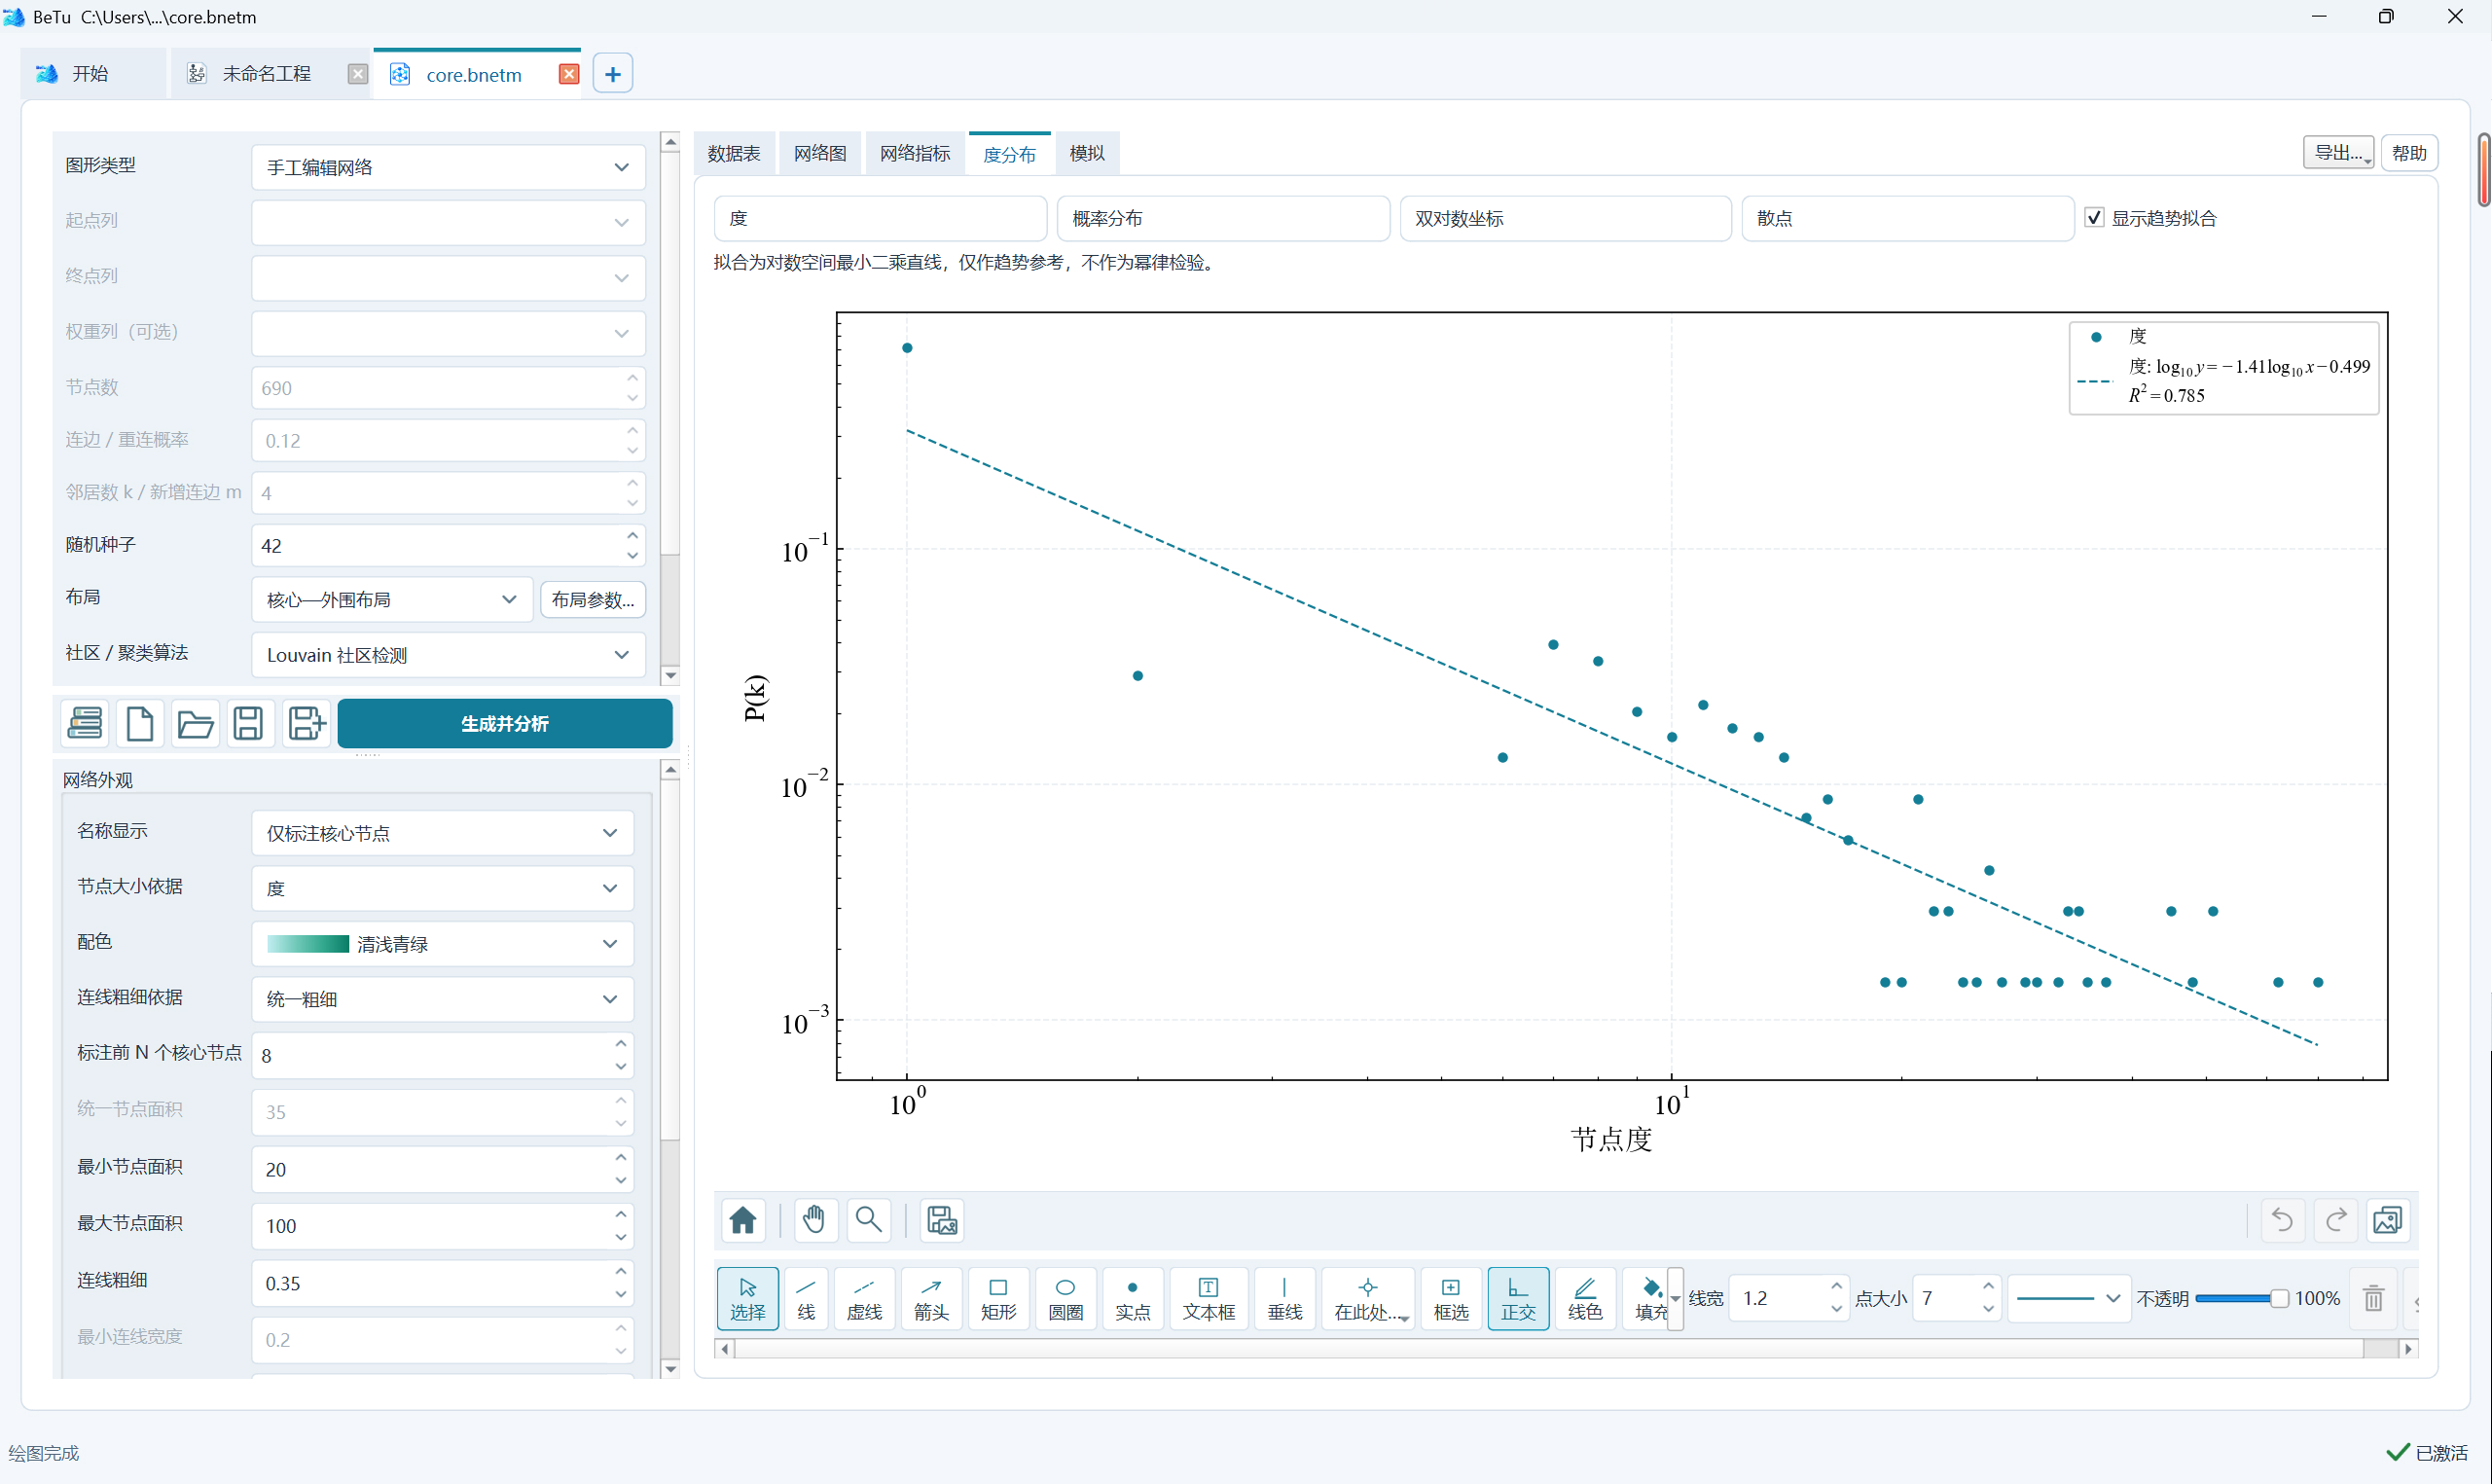Undo the last annotation

[2283, 1220]
